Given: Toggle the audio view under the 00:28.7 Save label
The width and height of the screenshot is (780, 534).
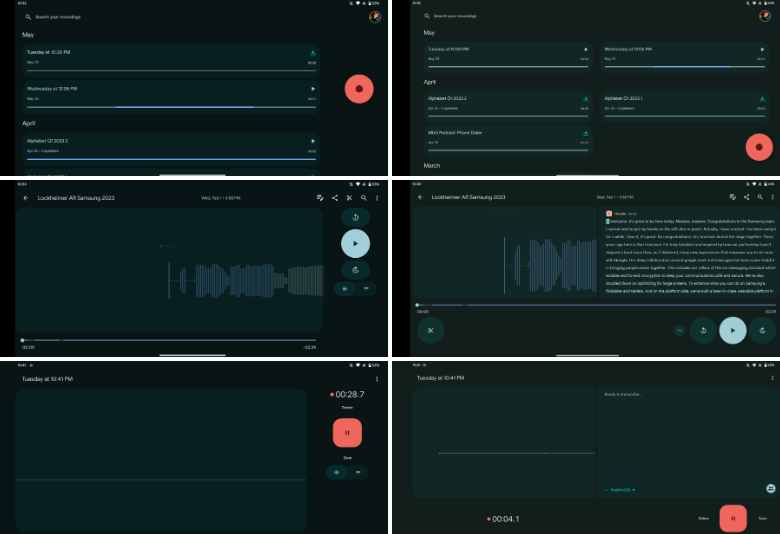Looking at the screenshot, I should (338, 472).
